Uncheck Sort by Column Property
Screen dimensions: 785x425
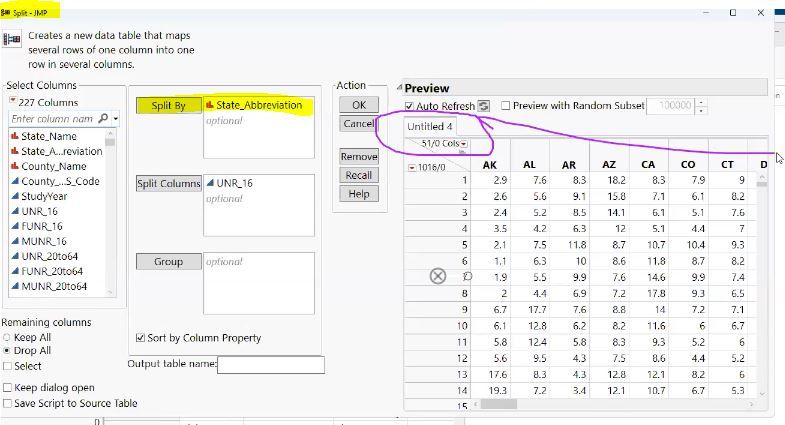pos(139,338)
